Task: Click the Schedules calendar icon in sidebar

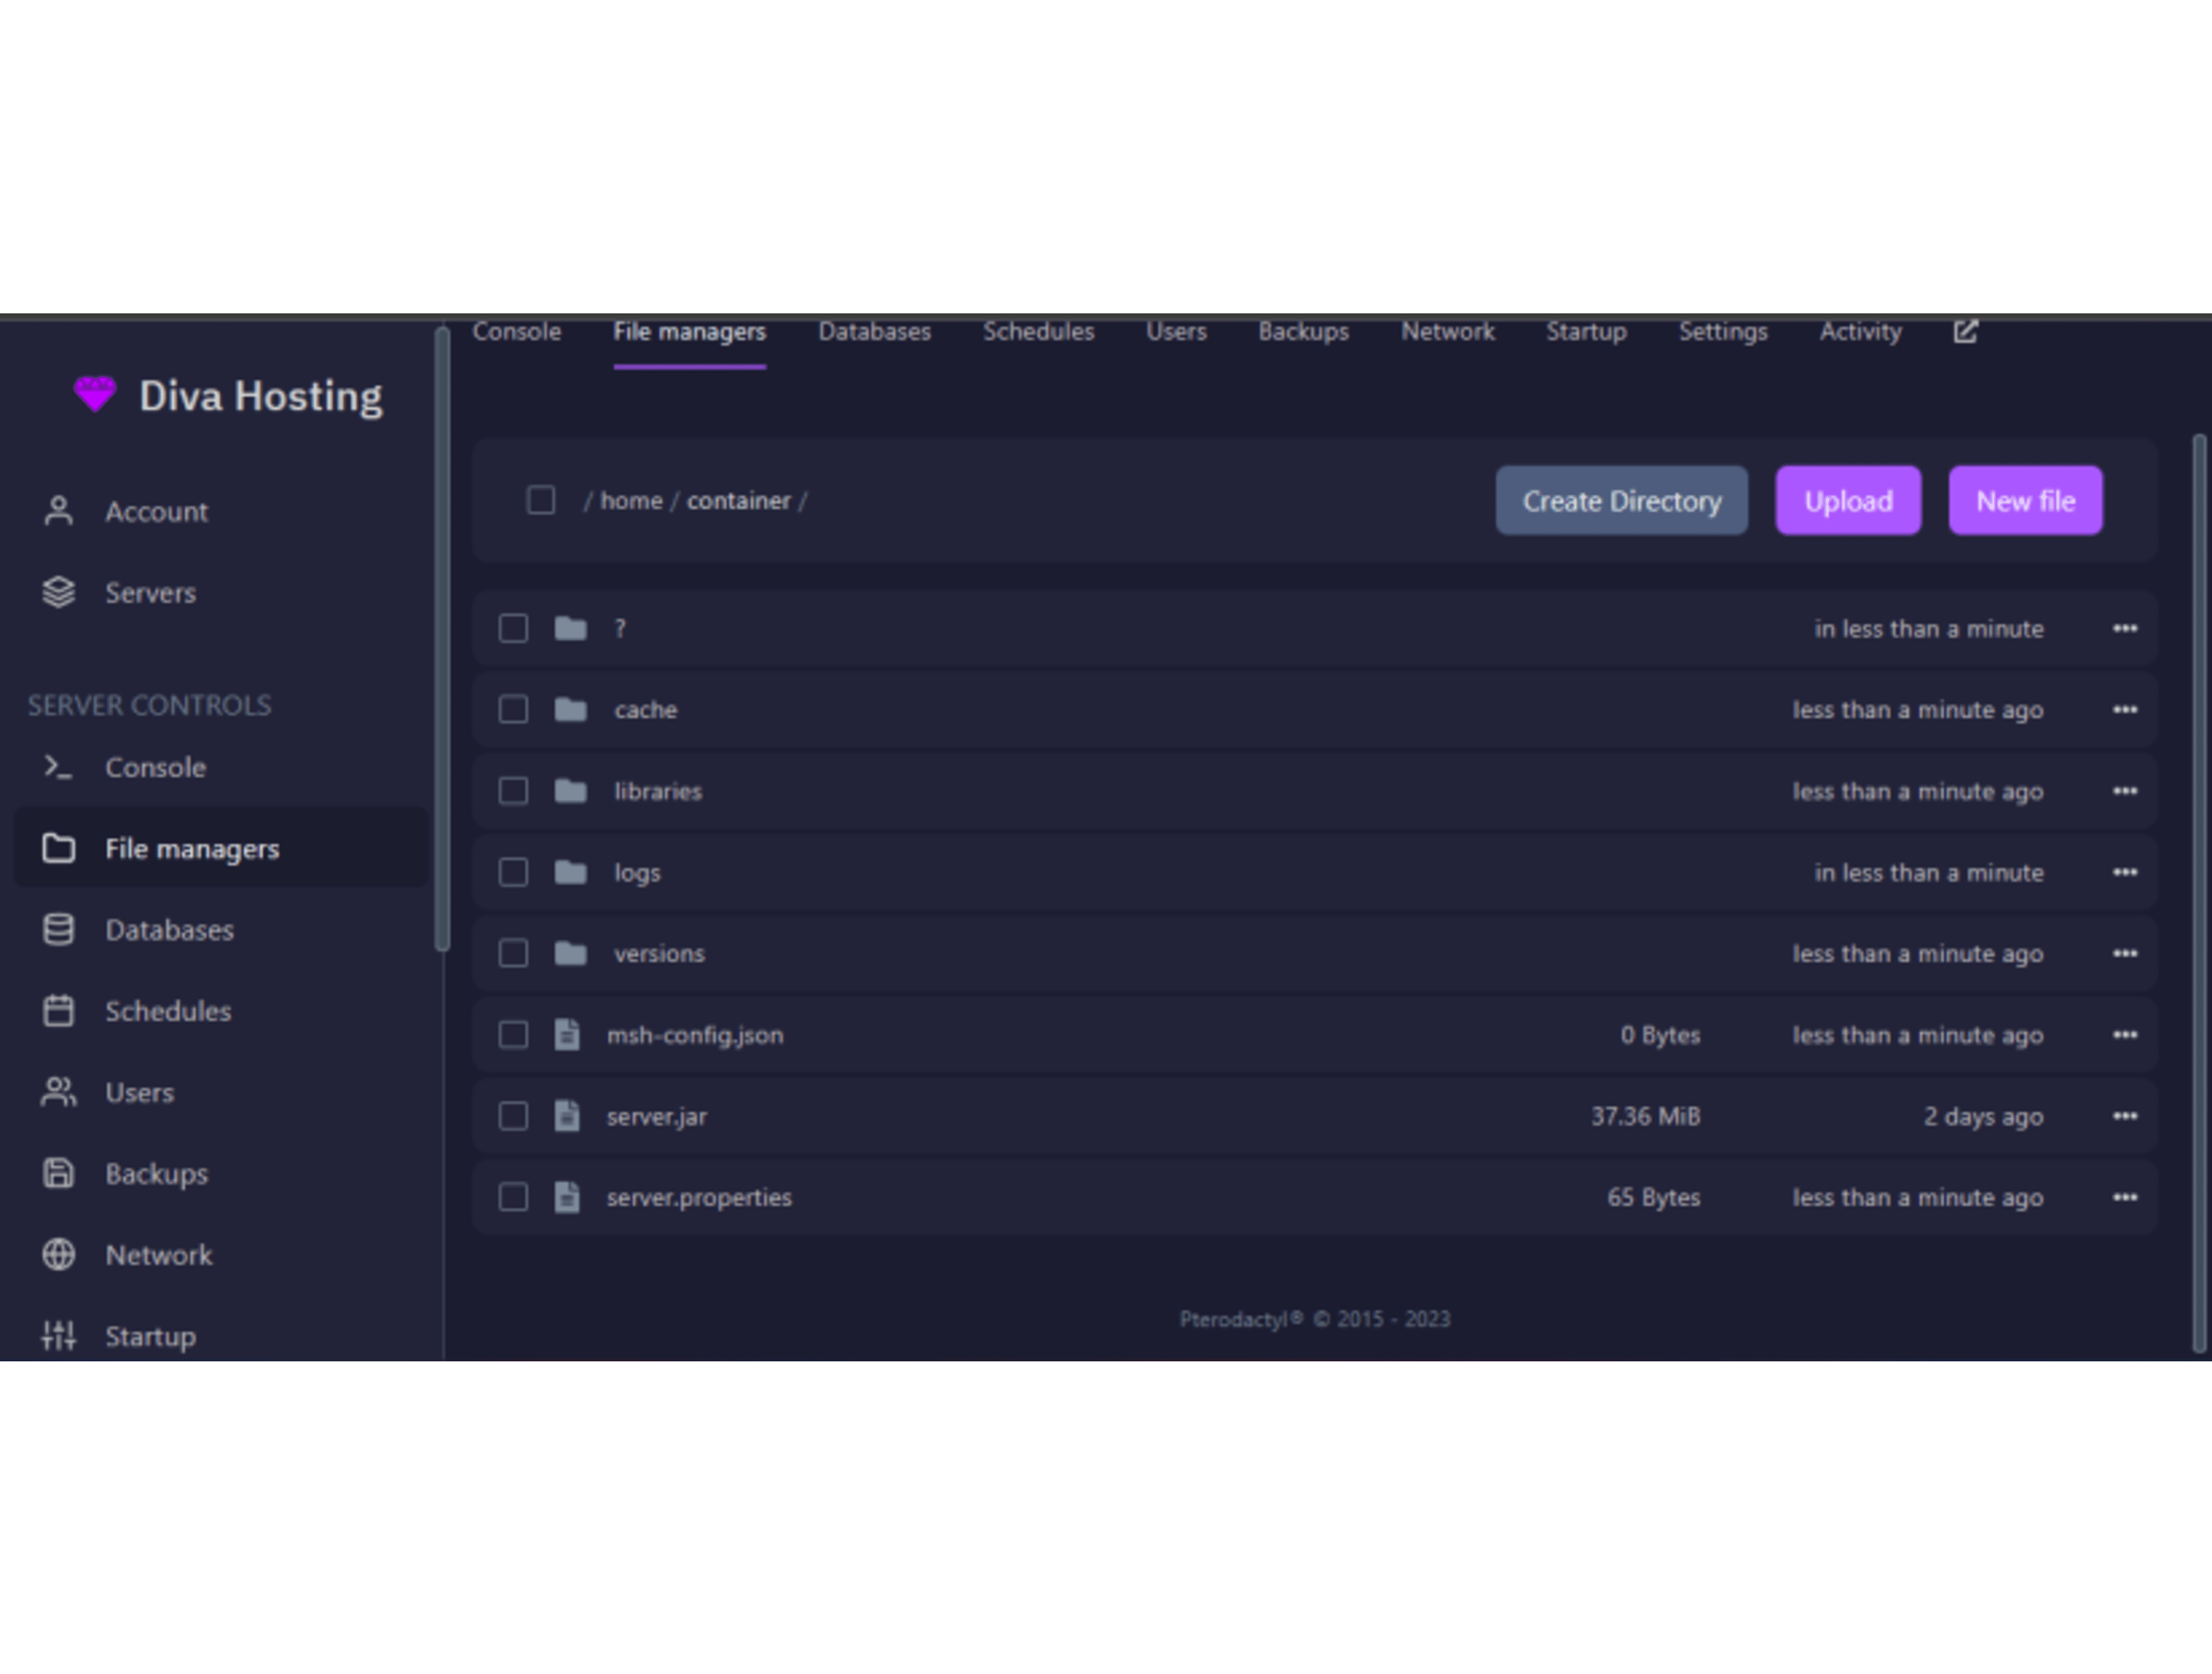Action: click(59, 1010)
